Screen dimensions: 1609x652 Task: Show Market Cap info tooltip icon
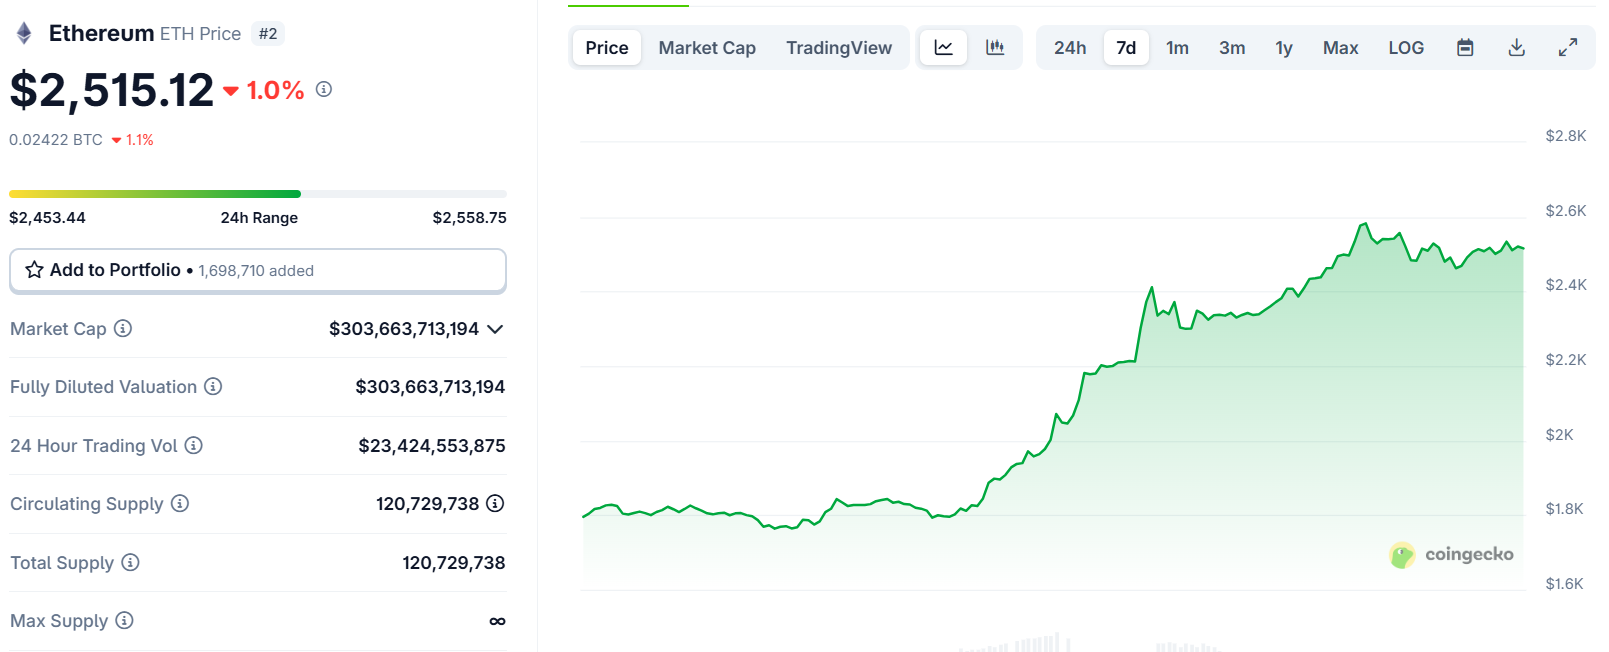pyautogui.click(x=123, y=328)
